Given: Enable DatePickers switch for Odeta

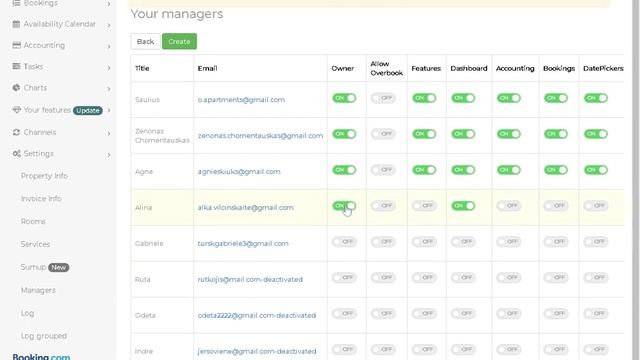Looking at the screenshot, I should (x=596, y=313).
